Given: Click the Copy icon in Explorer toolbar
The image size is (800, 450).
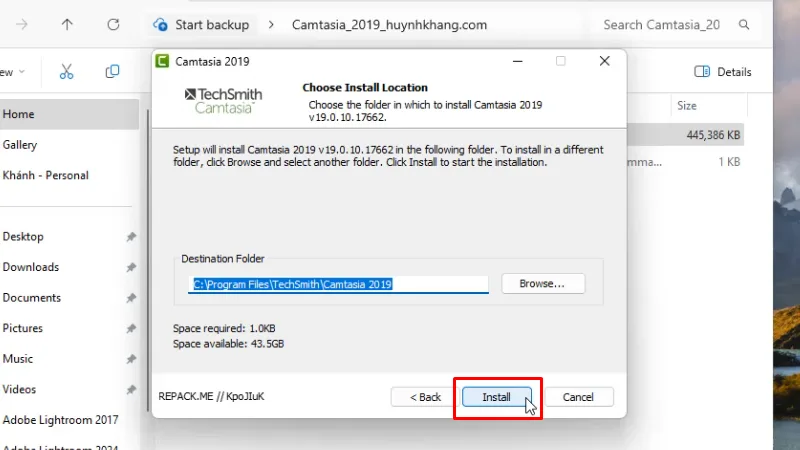Looking at the screenshot, I should click(112, 72).
